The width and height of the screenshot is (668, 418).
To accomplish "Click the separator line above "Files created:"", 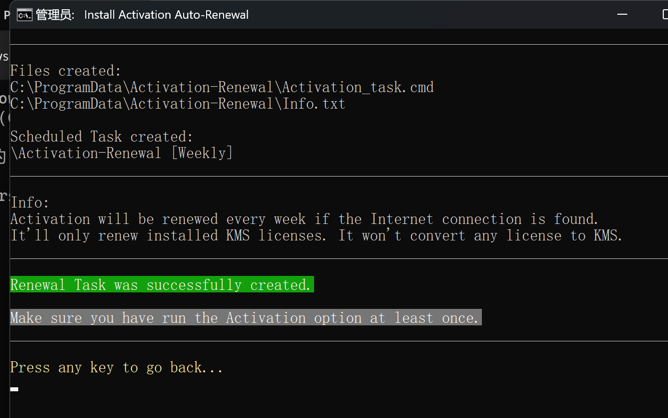I will point(338,45).
